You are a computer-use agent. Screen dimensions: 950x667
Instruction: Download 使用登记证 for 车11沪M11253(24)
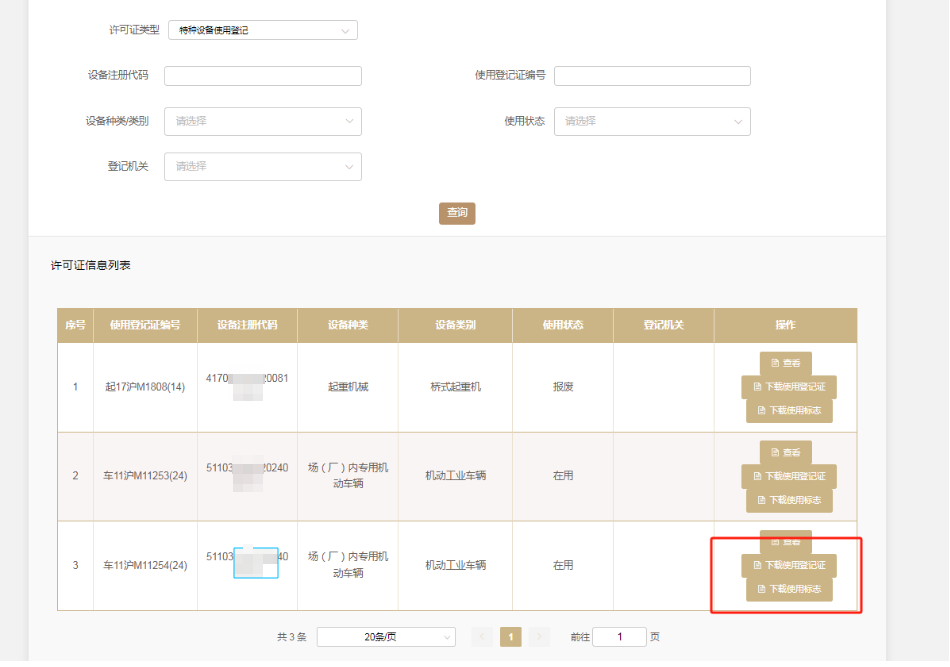pyautogui.click(x=789, y=476)
